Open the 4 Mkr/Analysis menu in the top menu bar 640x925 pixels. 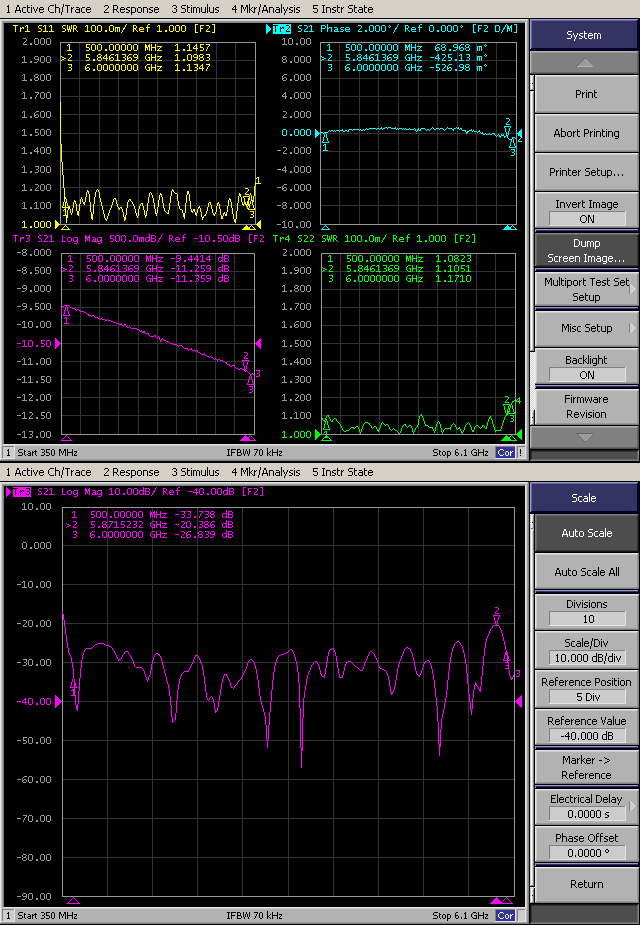265,9
